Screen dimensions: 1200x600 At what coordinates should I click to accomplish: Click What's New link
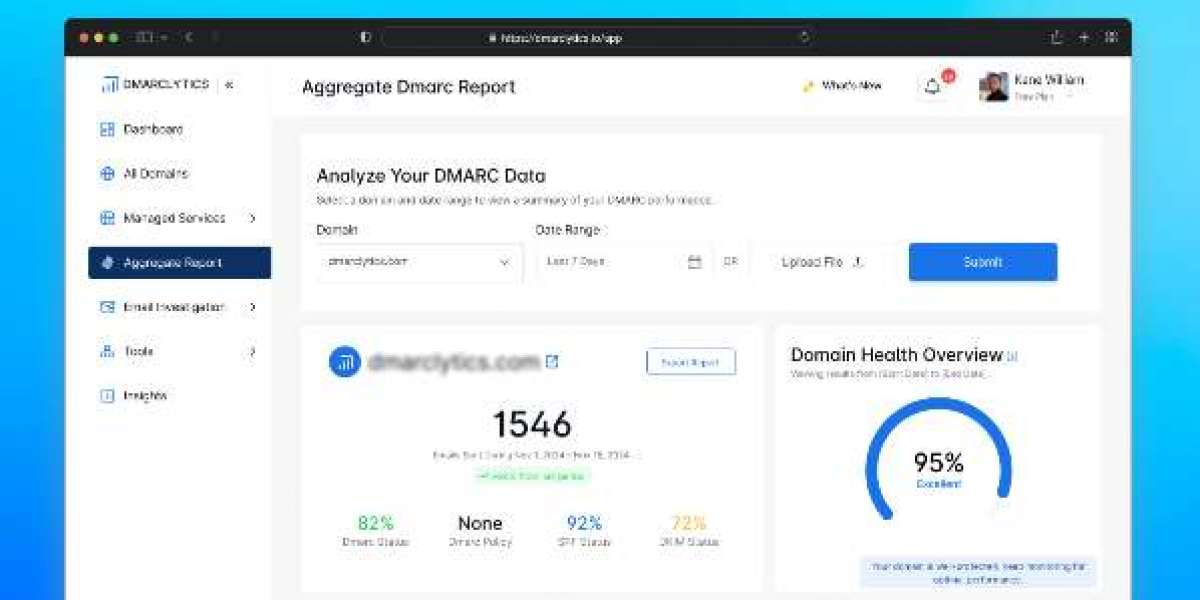click(x=842, y=86)
